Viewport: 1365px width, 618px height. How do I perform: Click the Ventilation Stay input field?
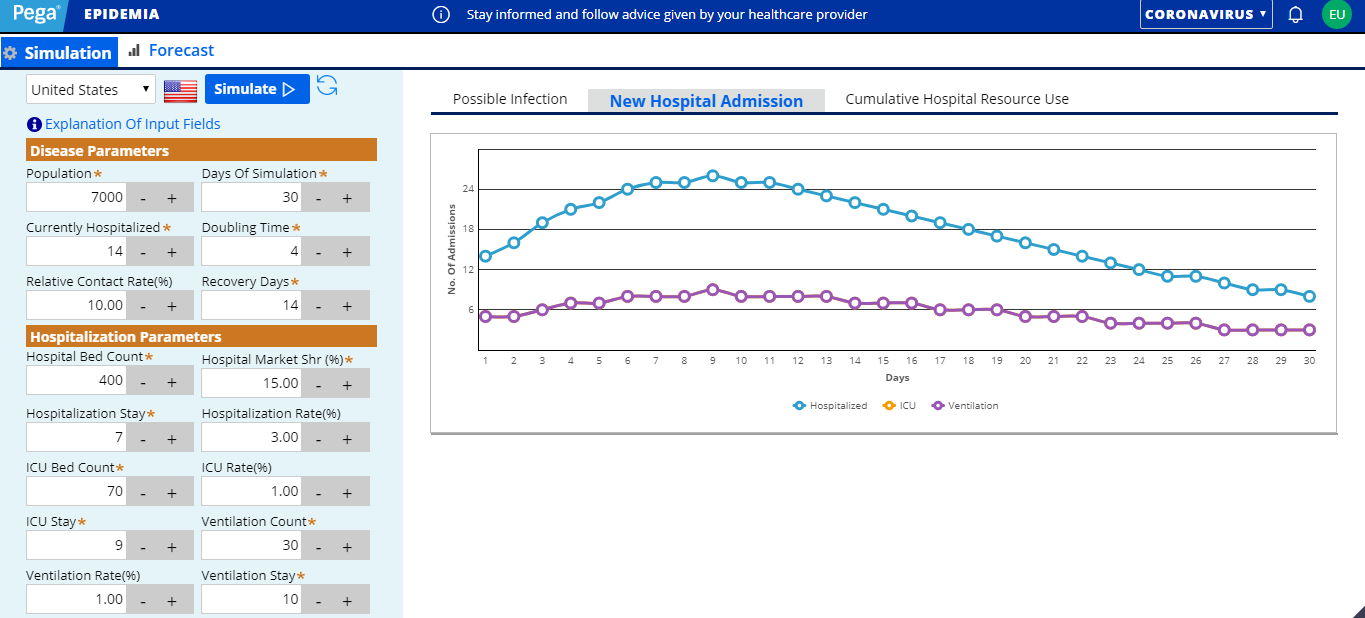pyautogui.click(x=252, y=600)
